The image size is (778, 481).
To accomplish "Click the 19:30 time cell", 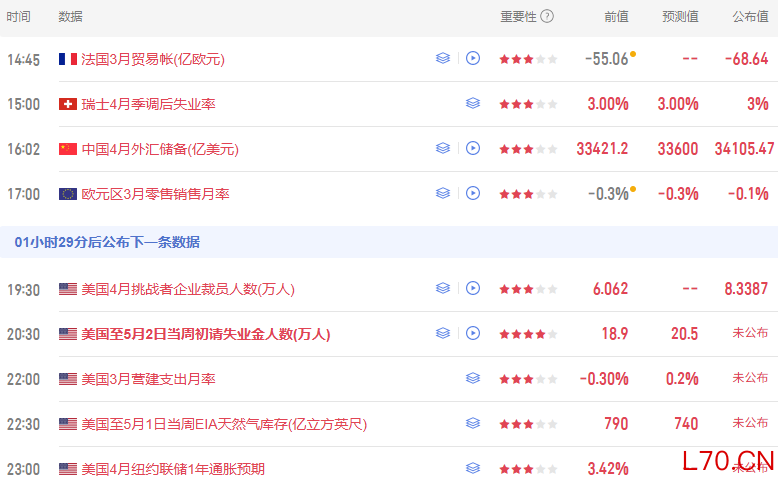I will (23, 289).
